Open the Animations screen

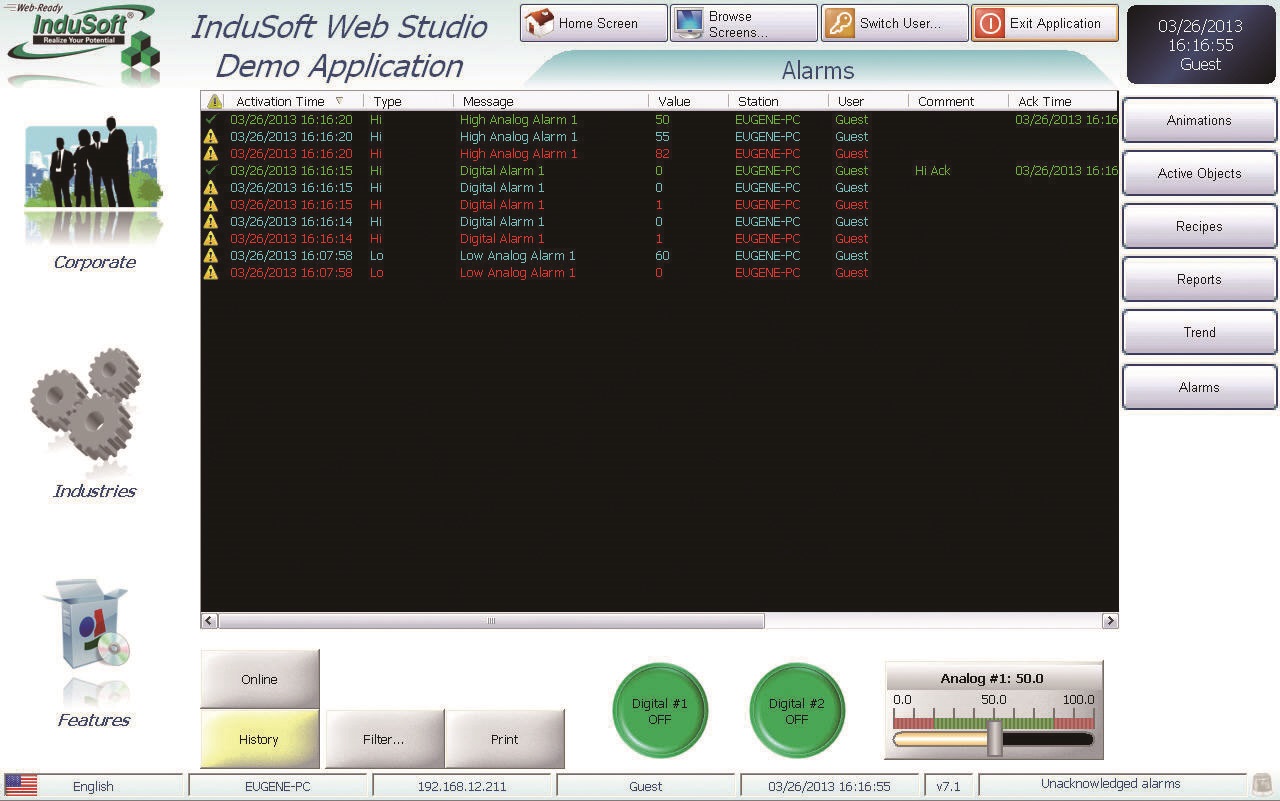coord(1200,120)
